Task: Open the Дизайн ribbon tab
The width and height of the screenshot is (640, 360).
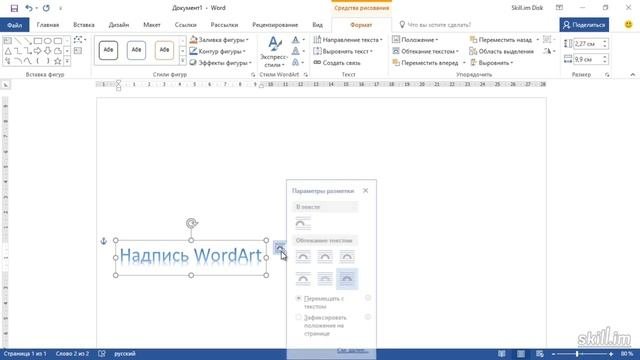Action: [119, 25]
